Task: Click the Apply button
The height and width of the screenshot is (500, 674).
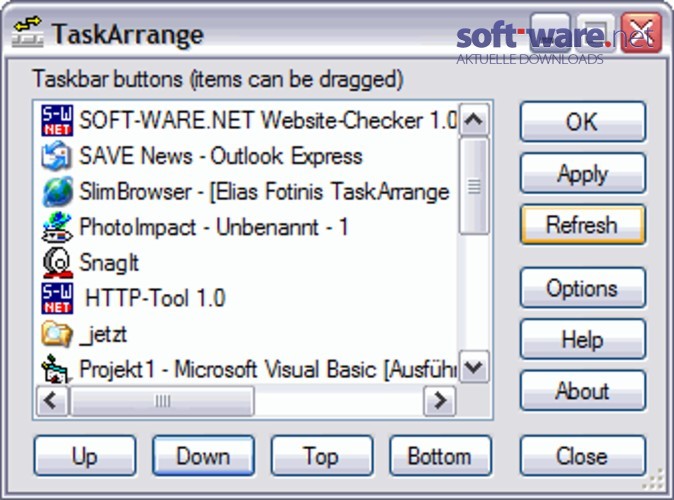Action: coord(582,173)
